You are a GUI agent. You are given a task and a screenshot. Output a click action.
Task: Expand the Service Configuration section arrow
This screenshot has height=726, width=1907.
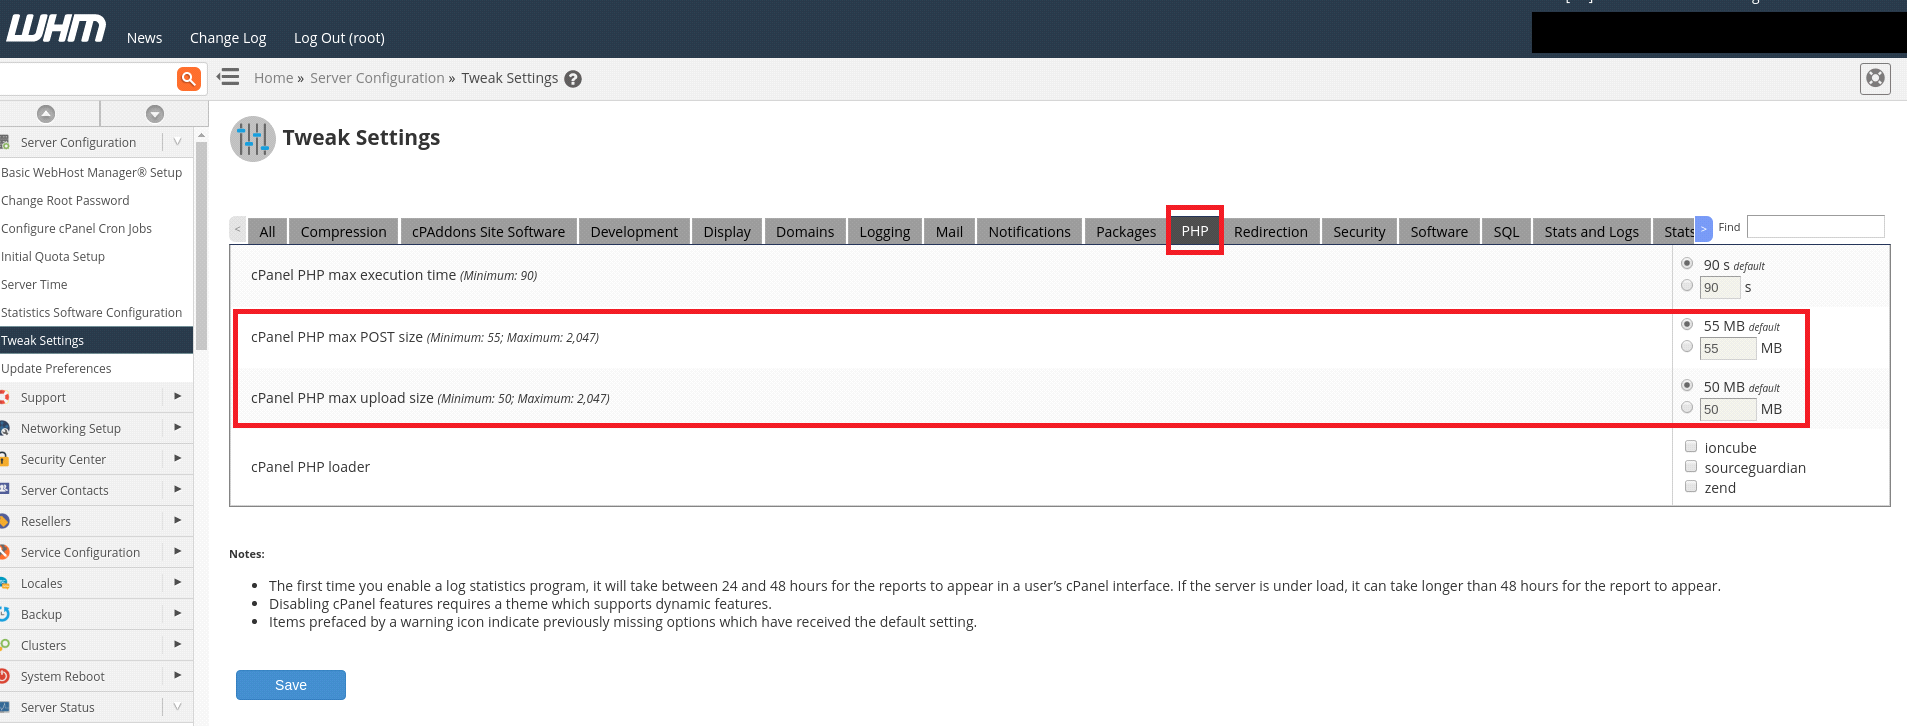coord(177,552)
